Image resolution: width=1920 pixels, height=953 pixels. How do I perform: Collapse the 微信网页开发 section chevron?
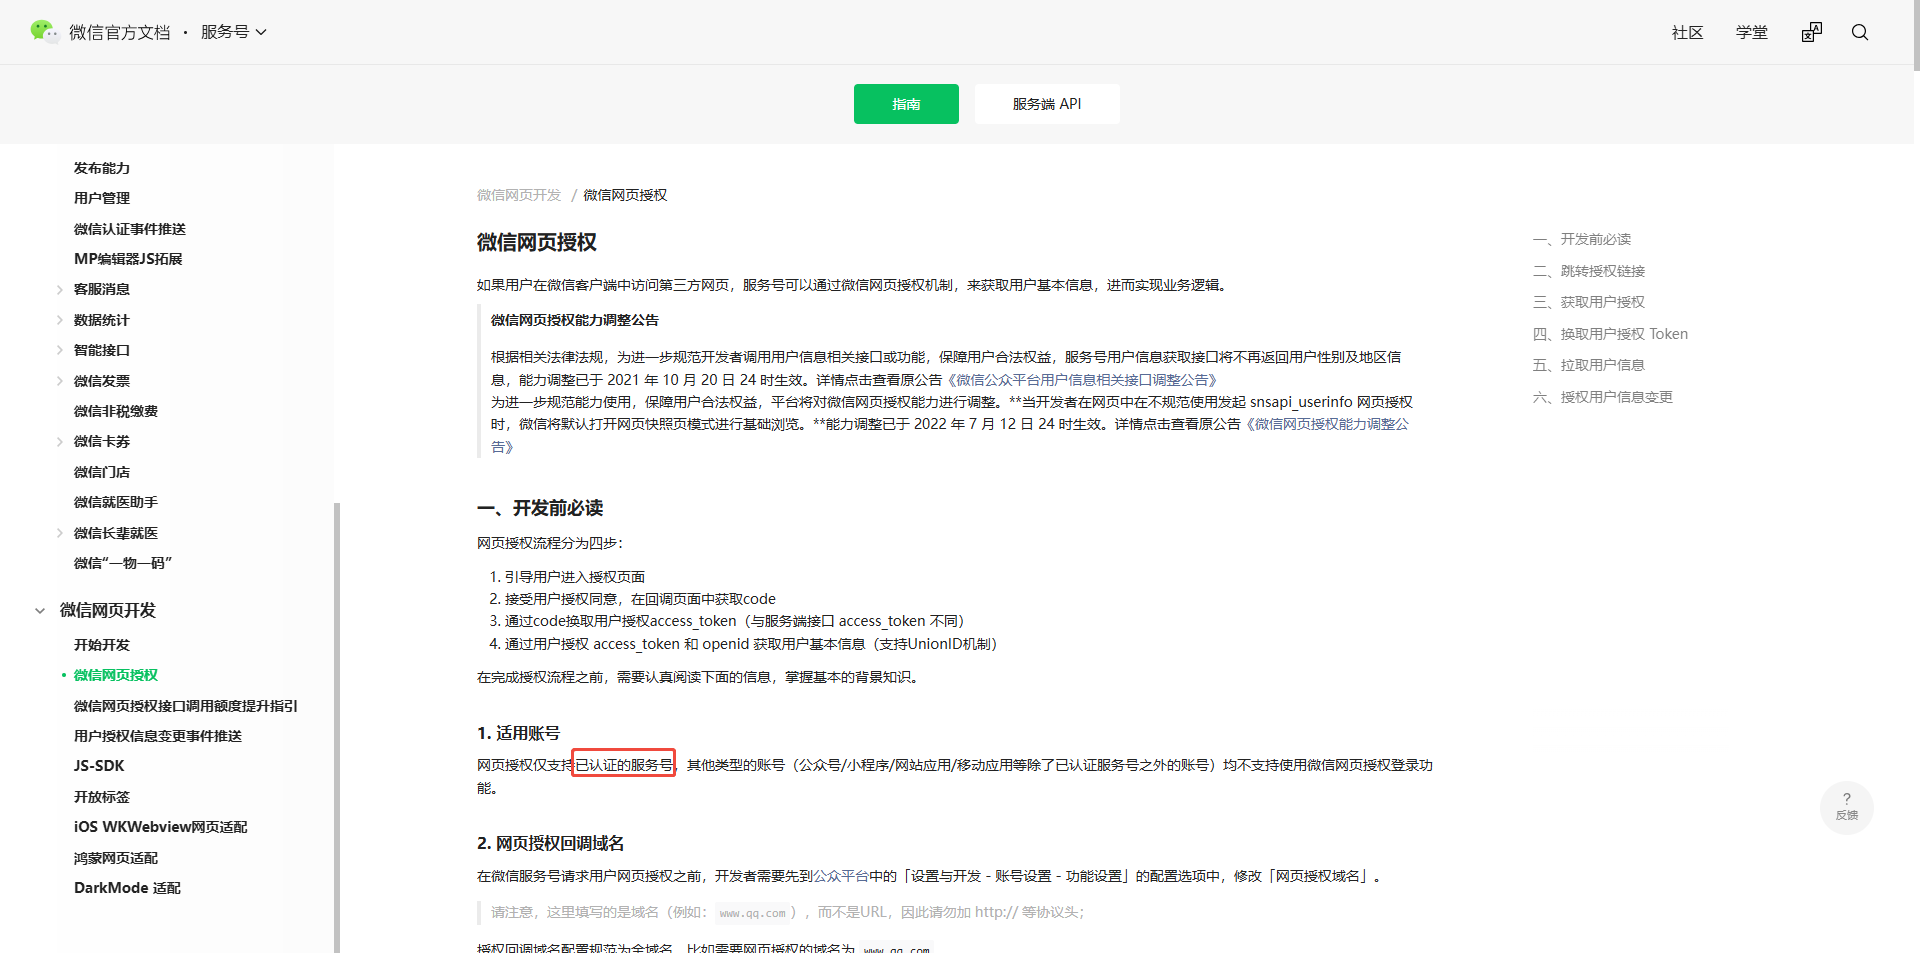tap(40, 611)
